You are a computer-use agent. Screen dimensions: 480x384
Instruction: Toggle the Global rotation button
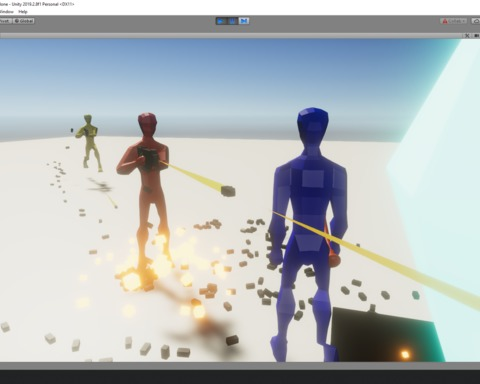(x=24, y=21)
